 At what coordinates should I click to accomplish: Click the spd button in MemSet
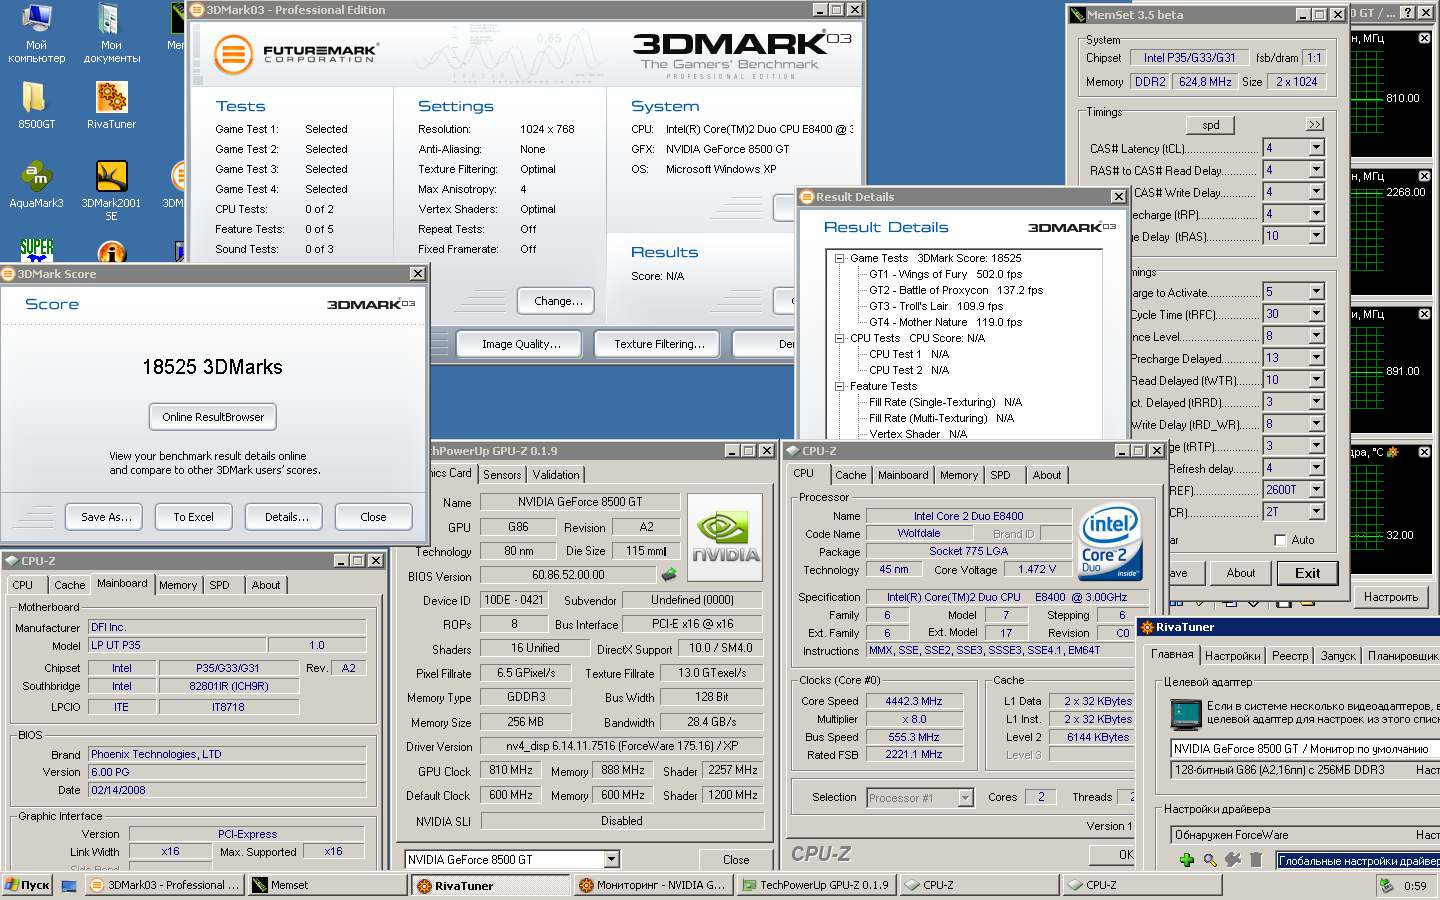point(1211,125)
